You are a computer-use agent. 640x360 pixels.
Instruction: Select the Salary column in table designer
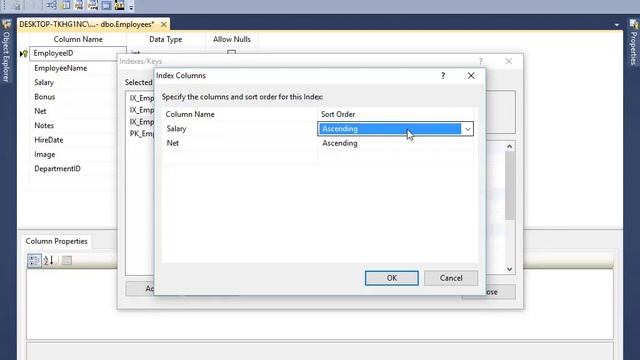pyautogui.click(x=44, y=82)
